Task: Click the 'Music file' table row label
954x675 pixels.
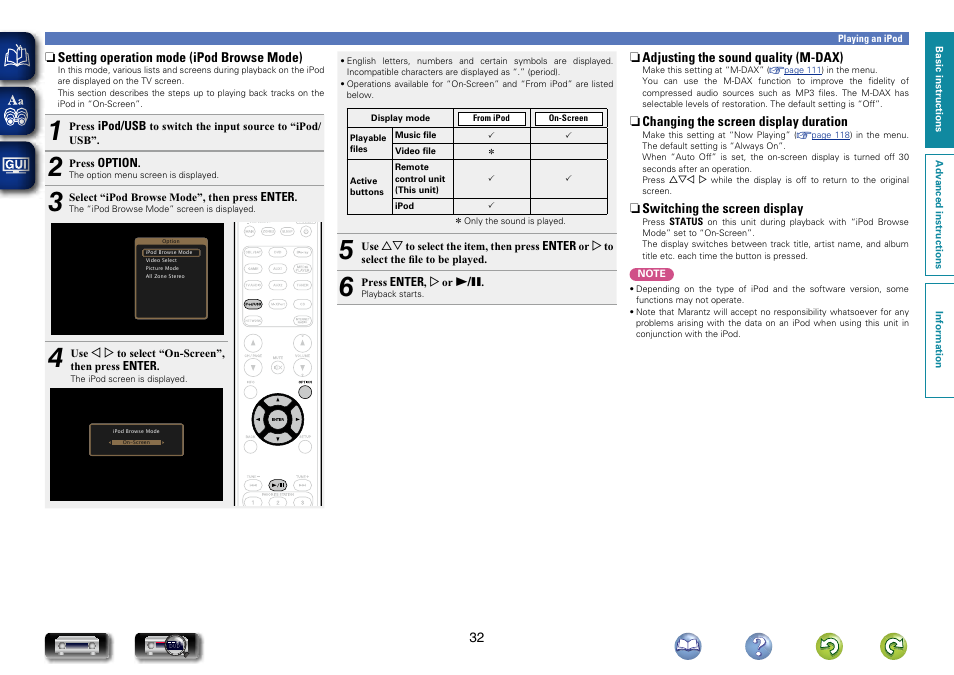Action: tap(416, 135)
